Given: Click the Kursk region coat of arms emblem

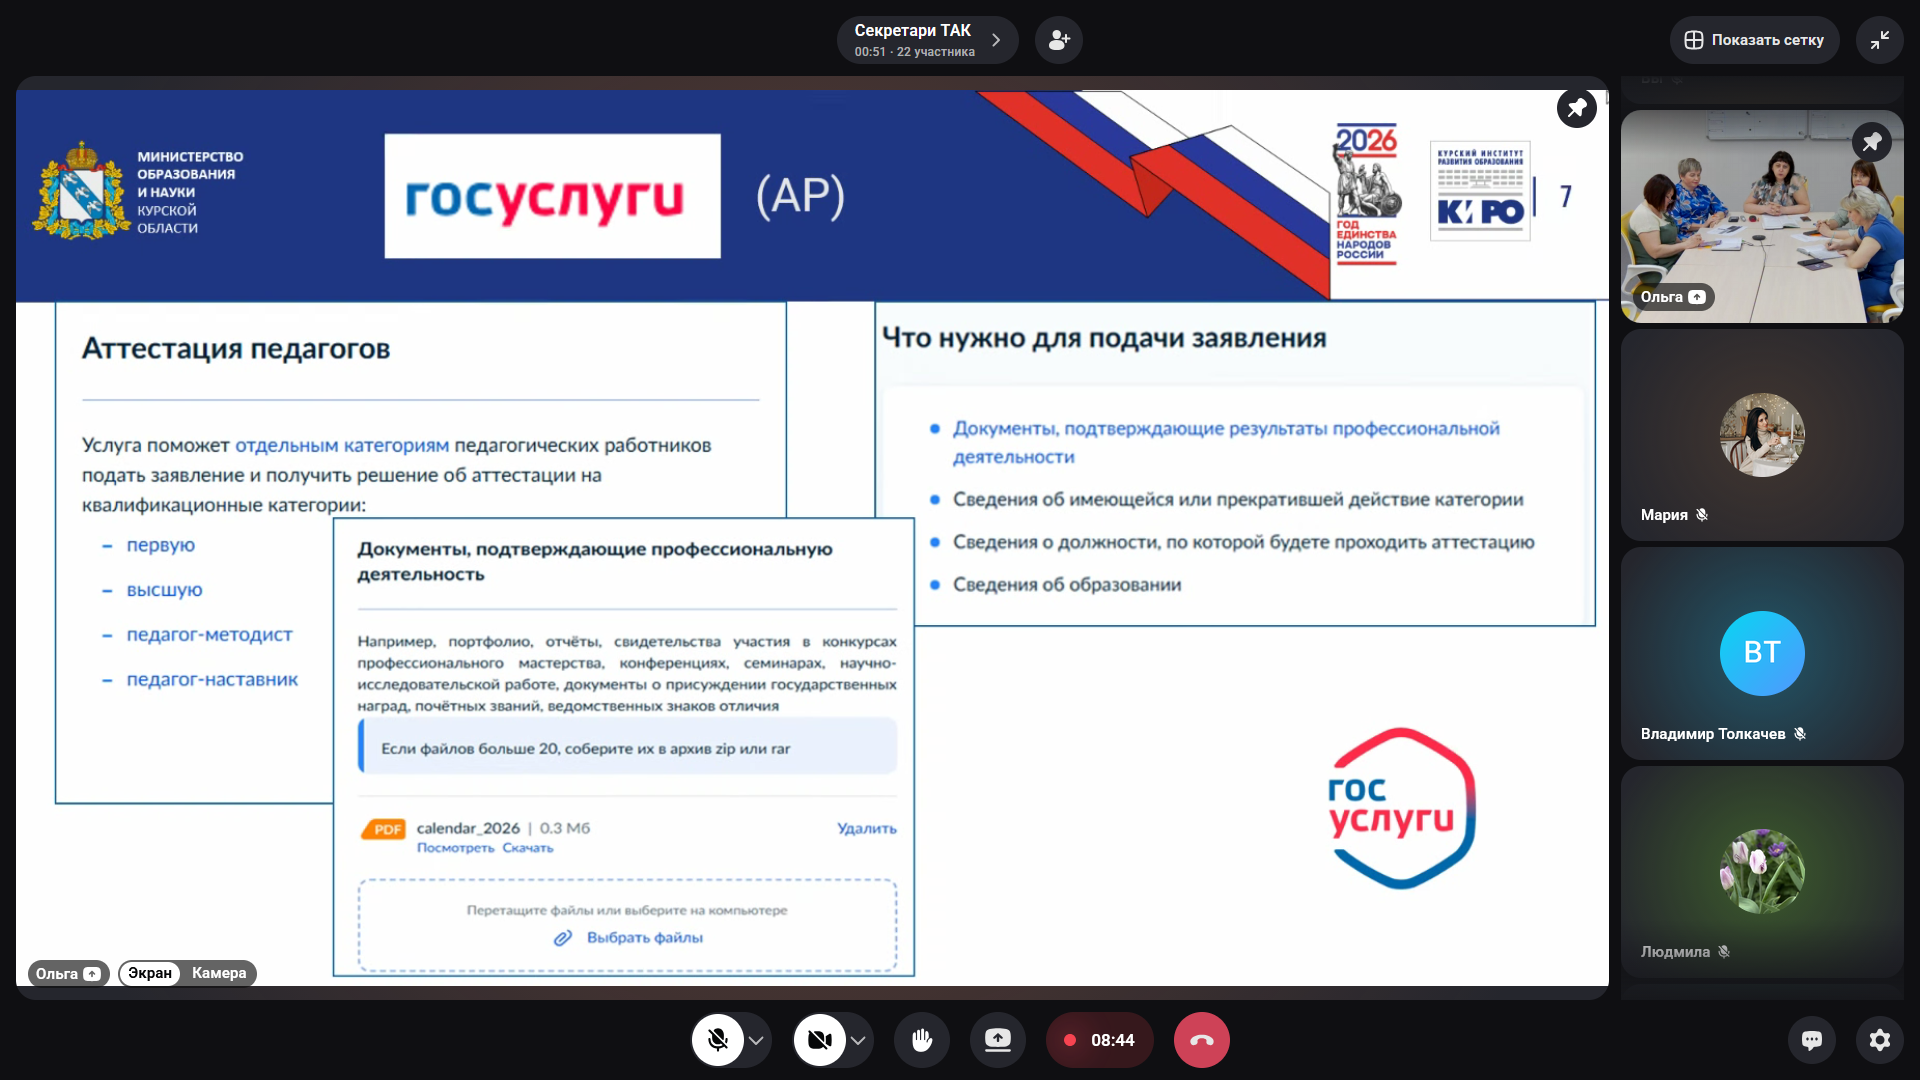Looking at the screenshot, I should 82,190.
